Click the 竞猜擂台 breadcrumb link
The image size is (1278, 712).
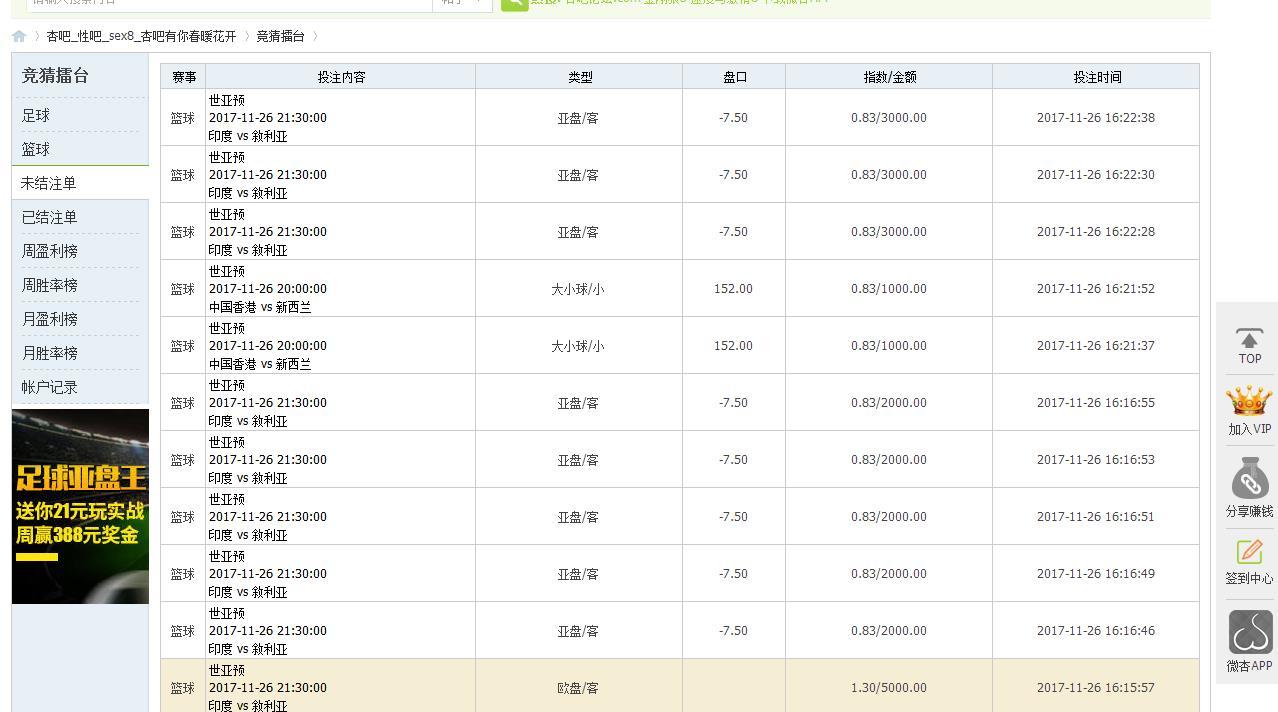pyautogui.click(x=280, y=37)
